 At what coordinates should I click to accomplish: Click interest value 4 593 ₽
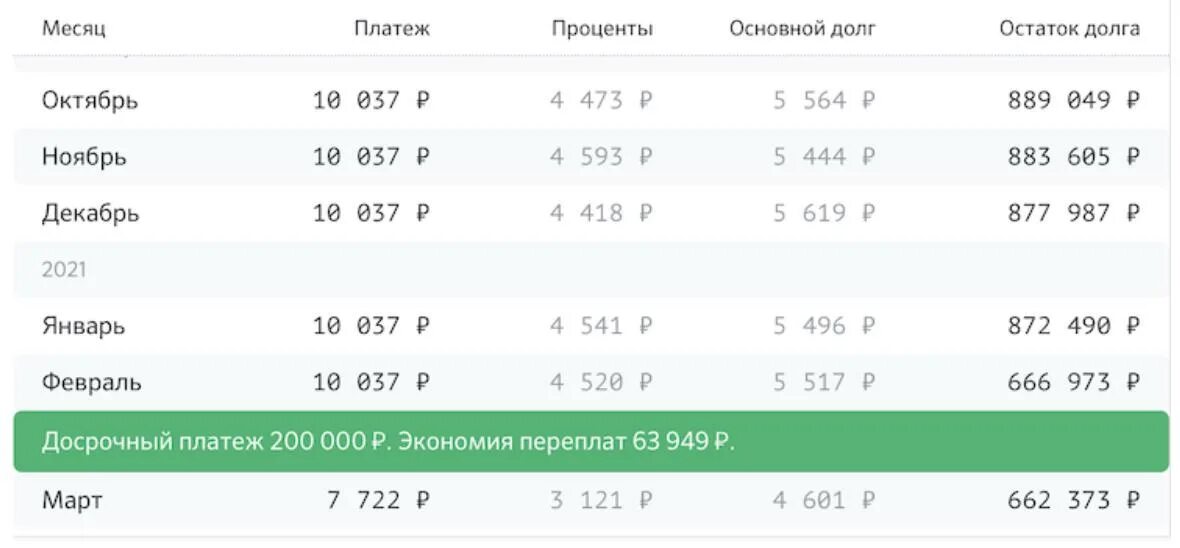pos(600,157)
